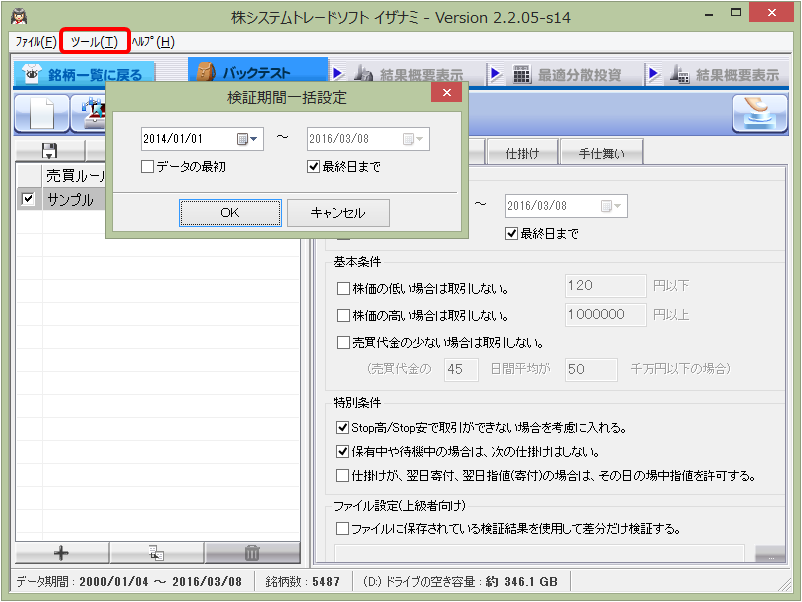Open the first 結果概要表示 tab
This screenshot has width=802, height=602.
[x=409, y=74]
